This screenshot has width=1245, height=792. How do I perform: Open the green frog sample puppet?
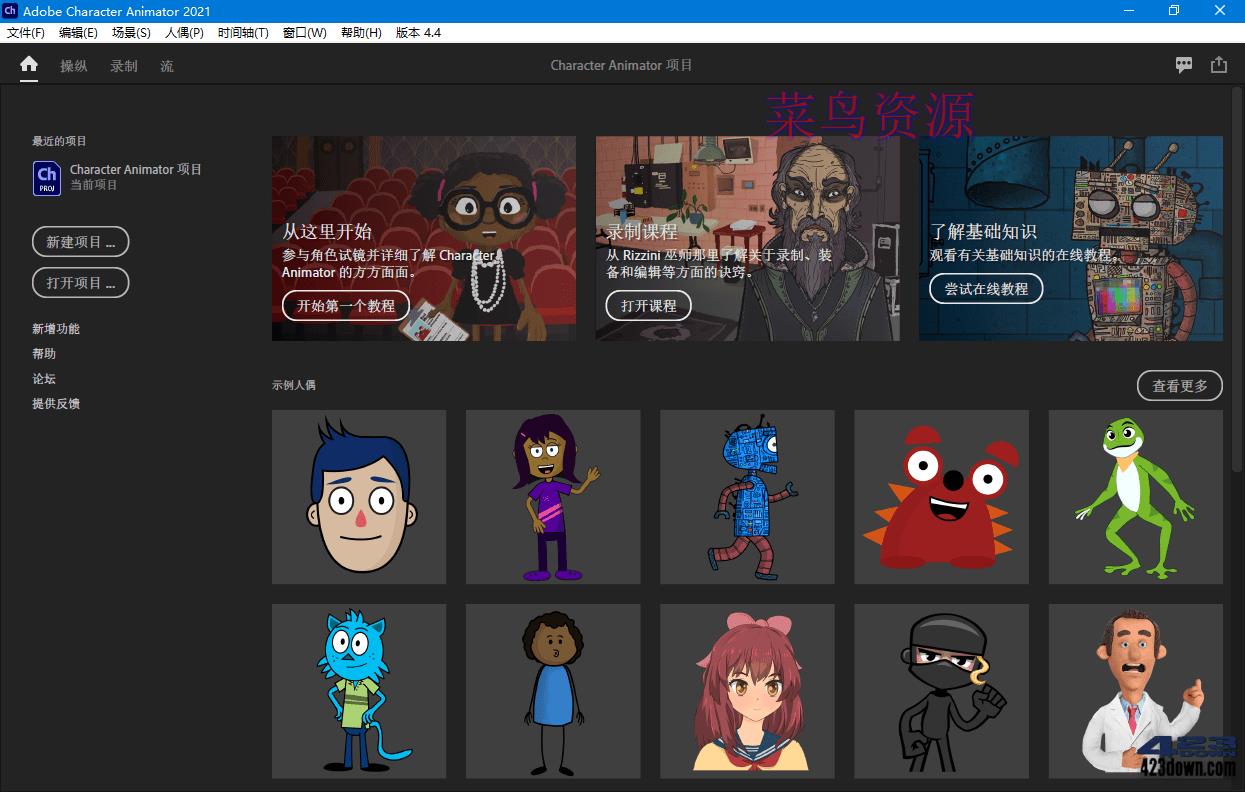click(1135, 496)
